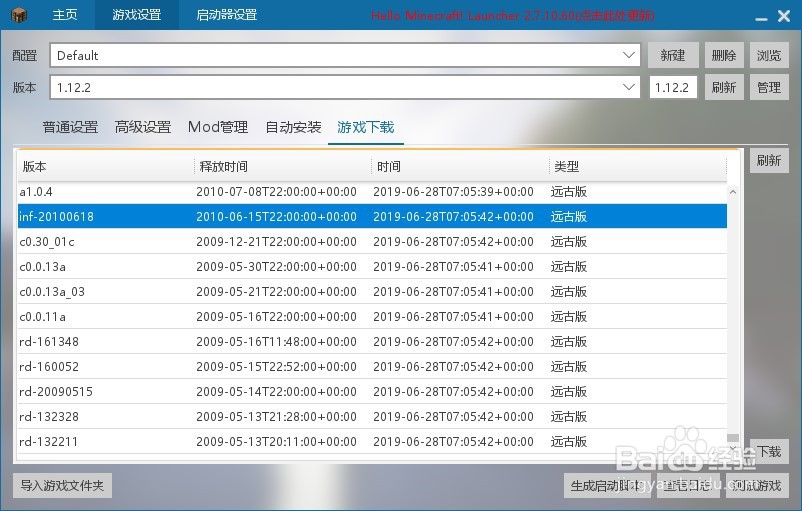Sort by the 释放时间 column header

coord(283,166)
